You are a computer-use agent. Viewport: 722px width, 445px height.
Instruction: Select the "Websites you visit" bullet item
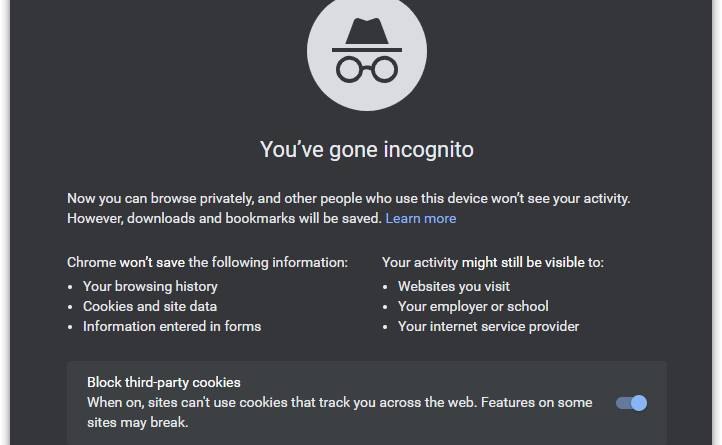point(455,286)
